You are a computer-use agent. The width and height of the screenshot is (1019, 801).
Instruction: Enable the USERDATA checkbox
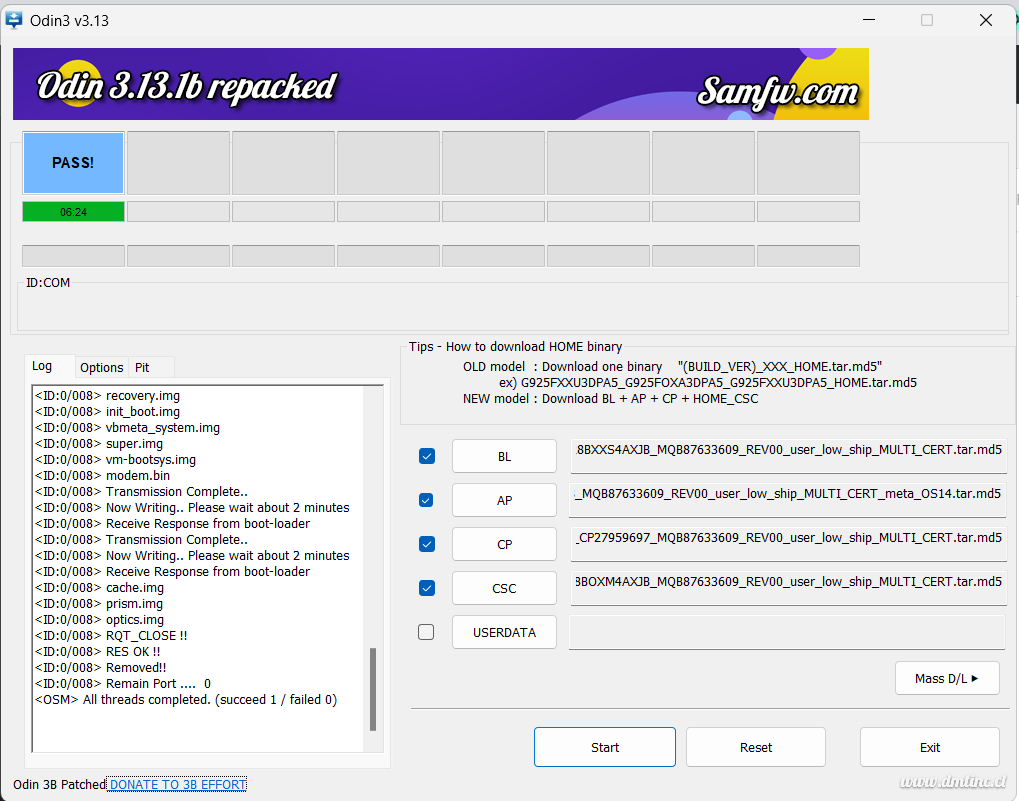[x=427, y=632]
